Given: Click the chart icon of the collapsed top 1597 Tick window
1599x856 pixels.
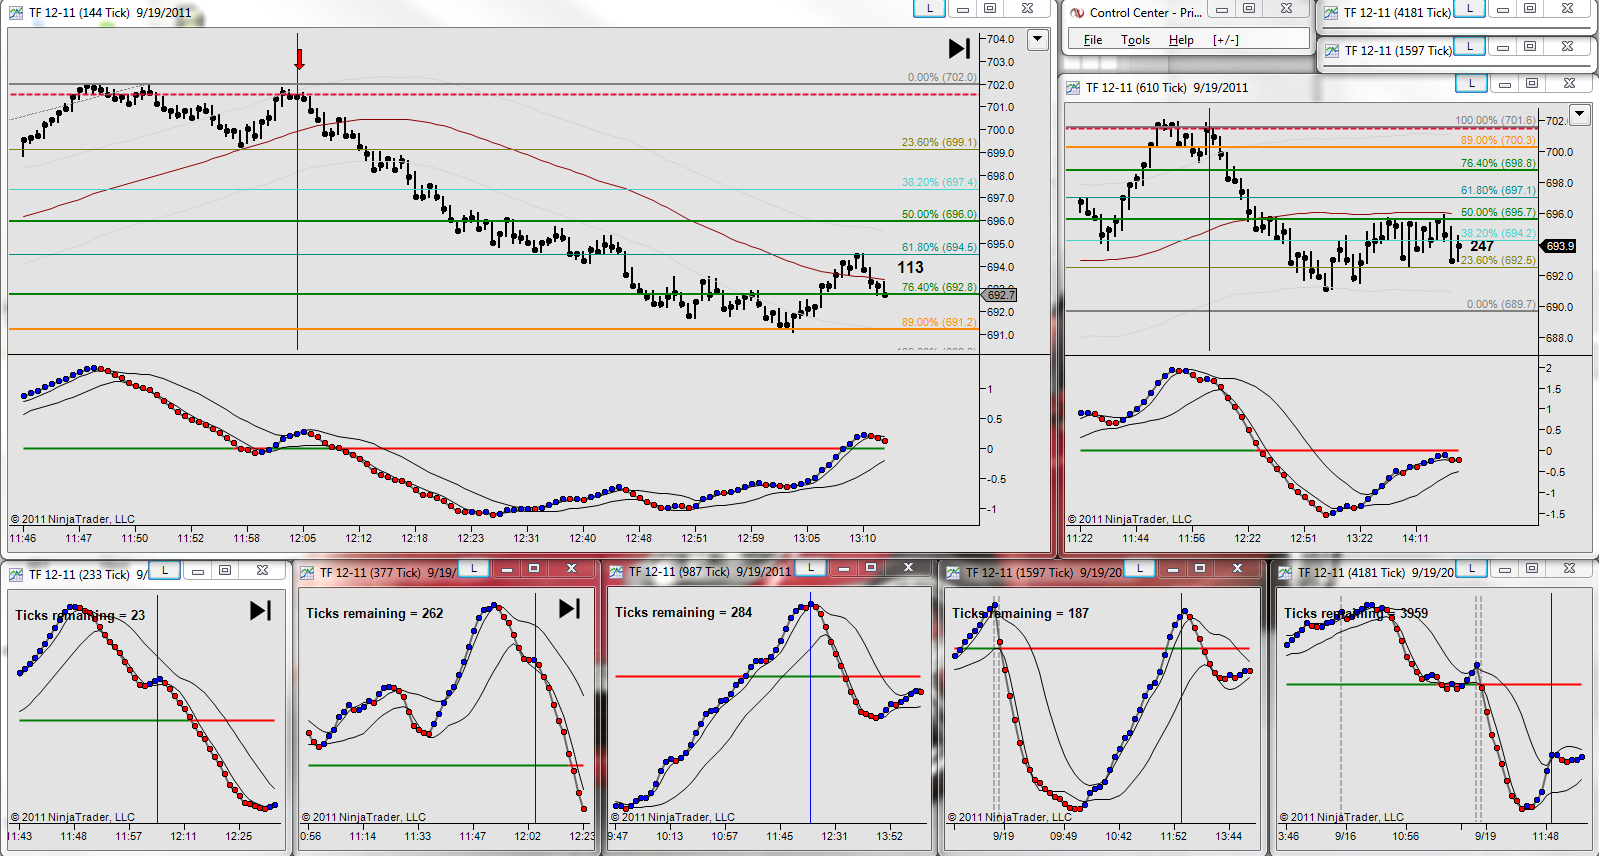Looking at the screenshot, I should click(1332, 50).
